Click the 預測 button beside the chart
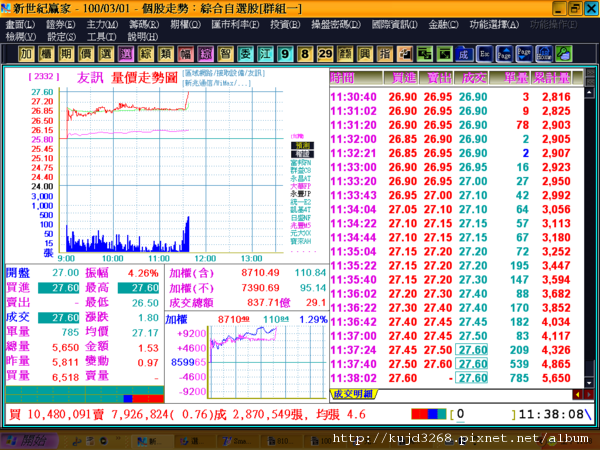Image resolution: width=600 pixels, height=450 pixels. (302, 146)
